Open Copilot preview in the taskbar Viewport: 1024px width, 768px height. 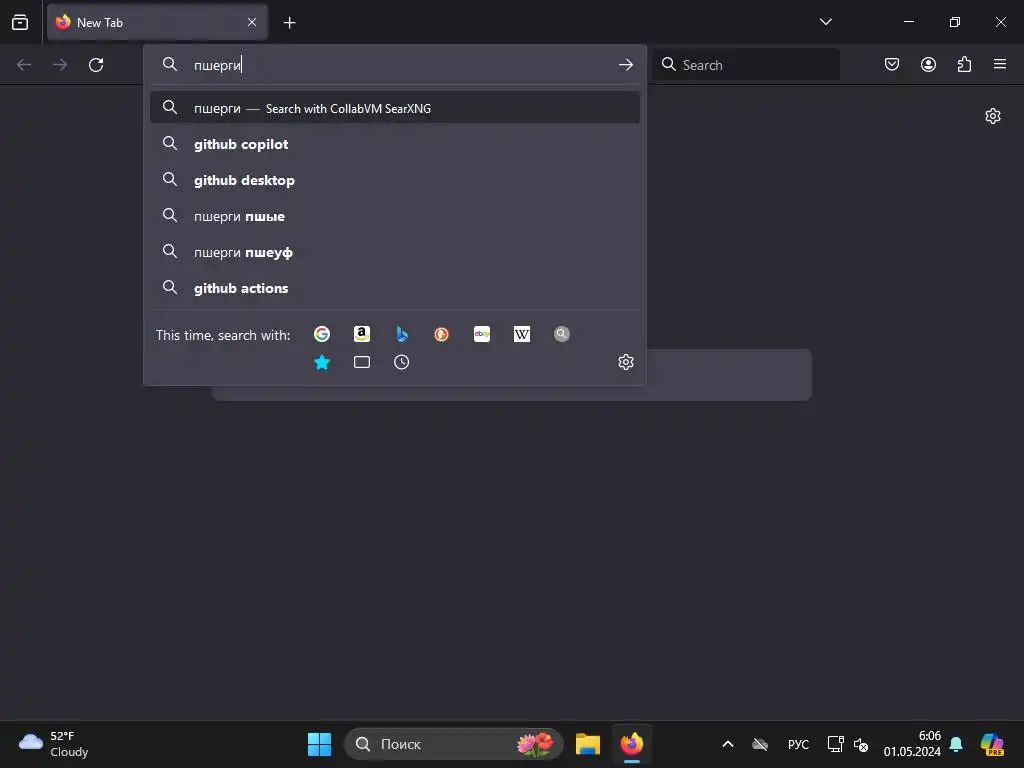click(x=992, y=744)
